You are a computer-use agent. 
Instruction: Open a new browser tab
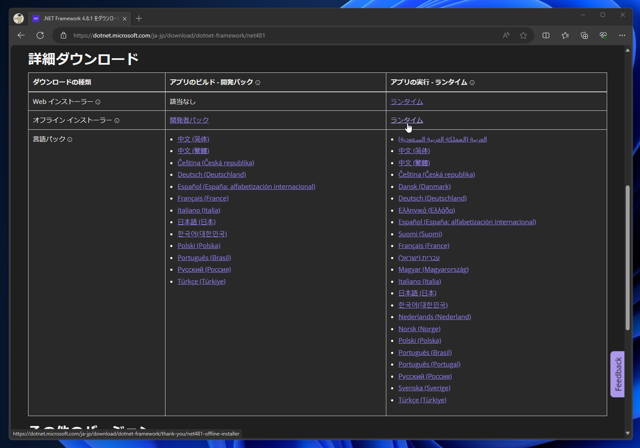[139, 18]
